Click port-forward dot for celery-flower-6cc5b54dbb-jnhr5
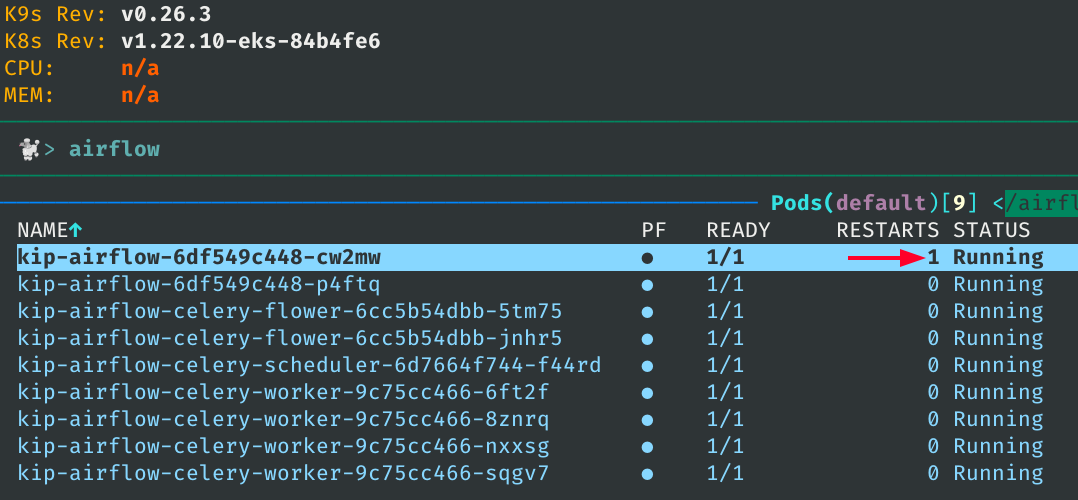The height and width of the screenshot is (500, 1078). (x=647, y=339)
